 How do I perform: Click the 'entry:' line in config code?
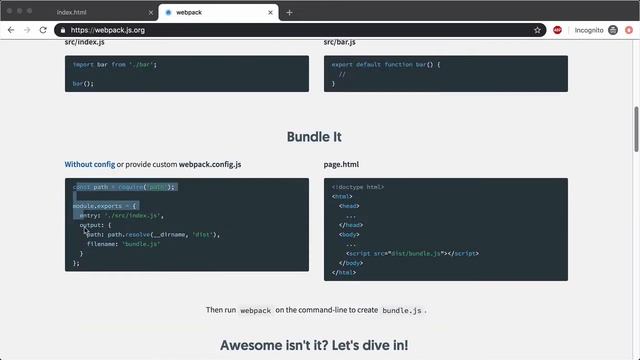[122, 216]
